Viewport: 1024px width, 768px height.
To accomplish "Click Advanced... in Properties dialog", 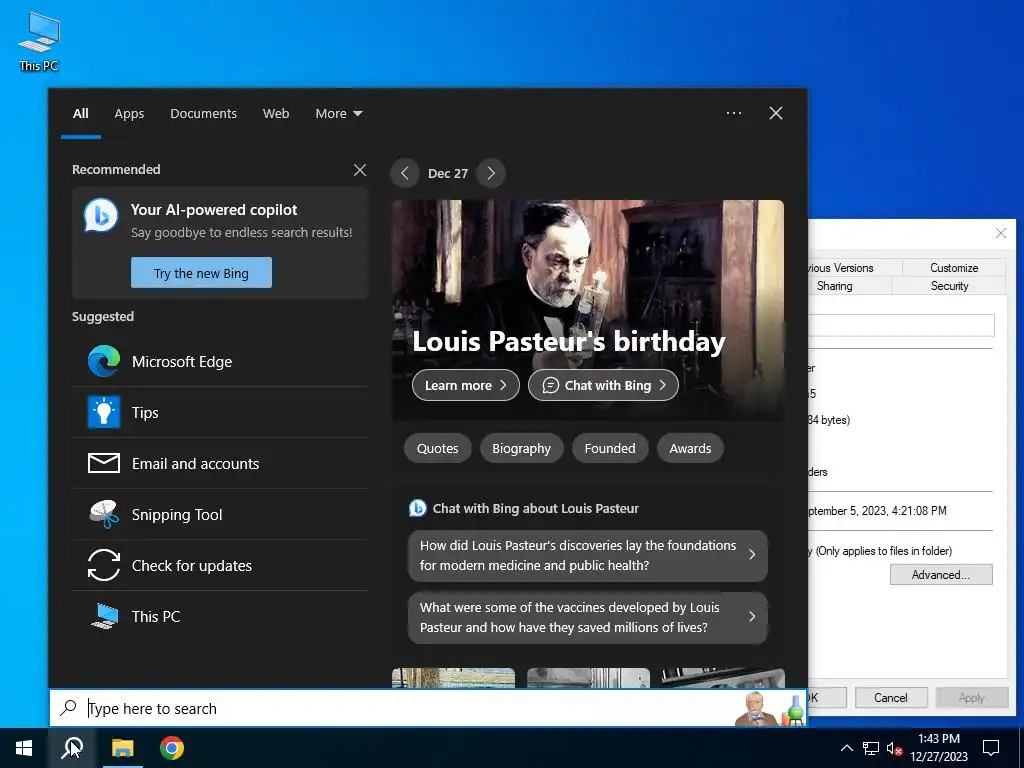I will pos(940,575).
